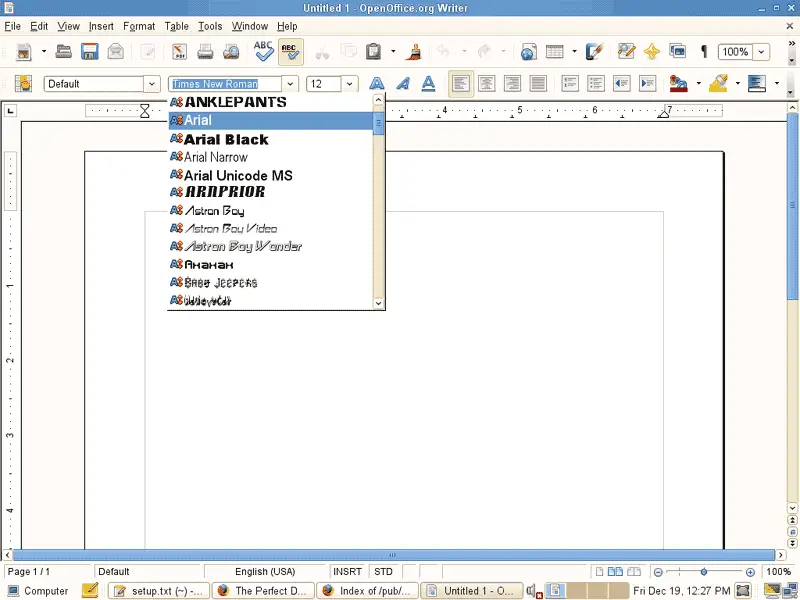Open Styles and Formatting window icon

click(x=23, y=84)
